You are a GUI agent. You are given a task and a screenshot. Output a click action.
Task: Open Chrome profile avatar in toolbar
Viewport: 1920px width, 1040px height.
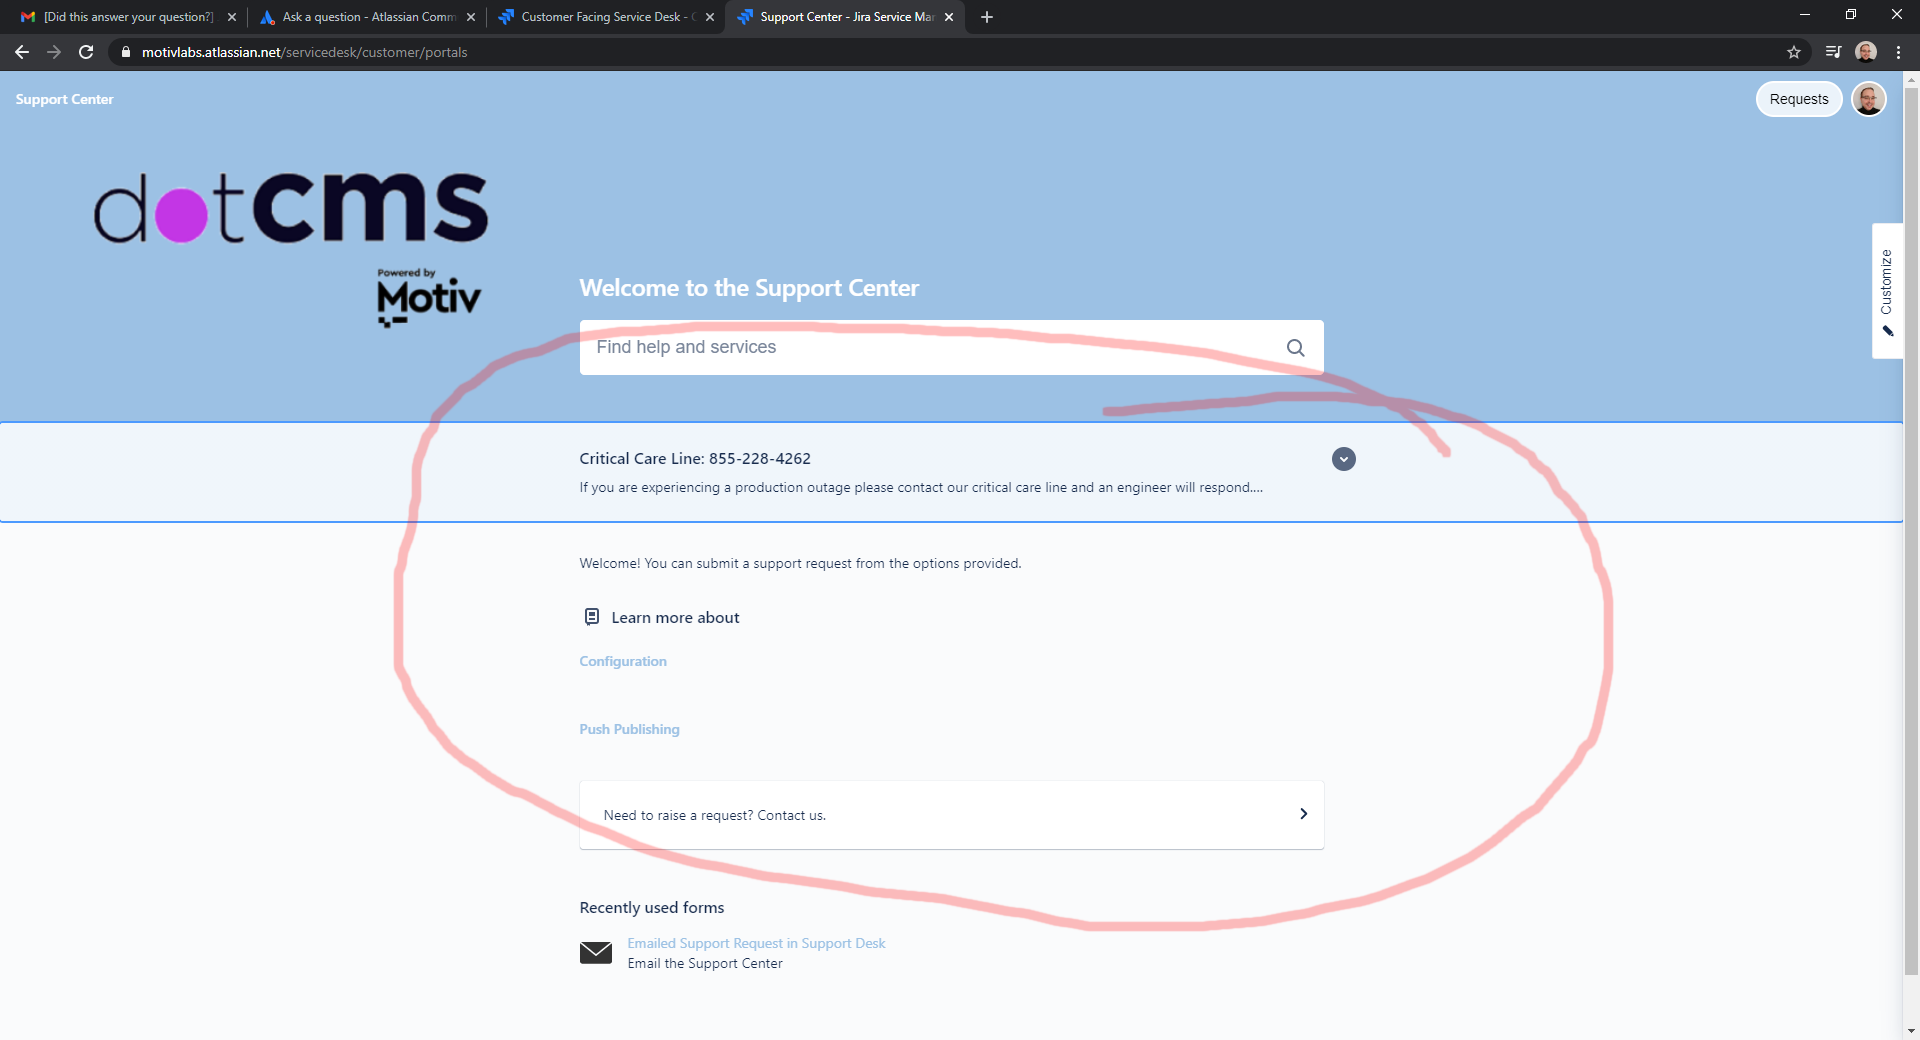coord(1866,52)
